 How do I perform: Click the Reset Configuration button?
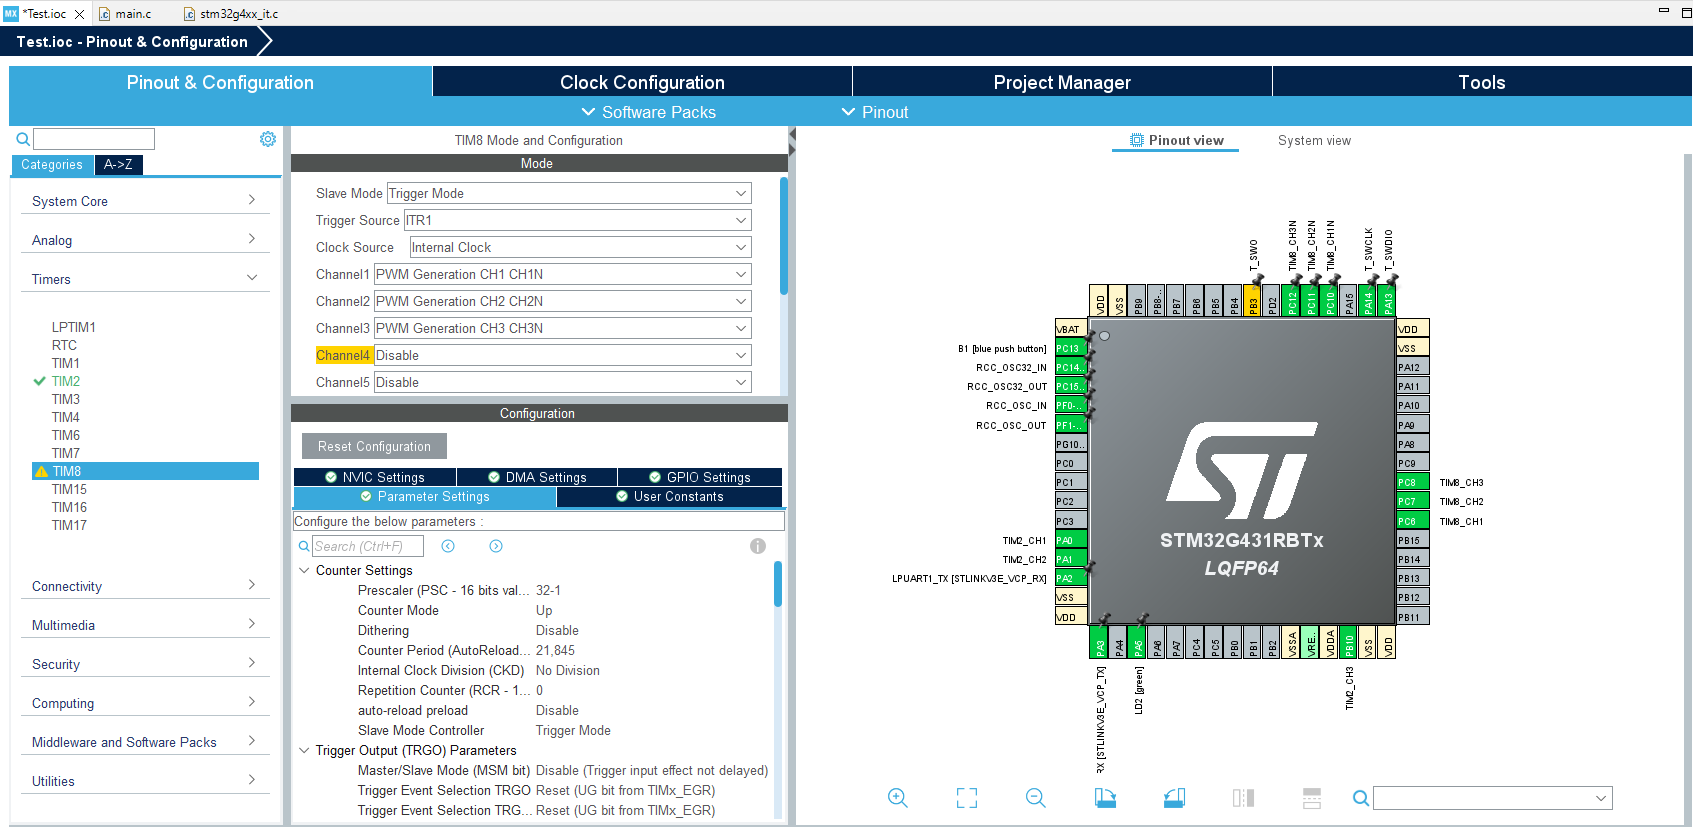pos(374,446)
